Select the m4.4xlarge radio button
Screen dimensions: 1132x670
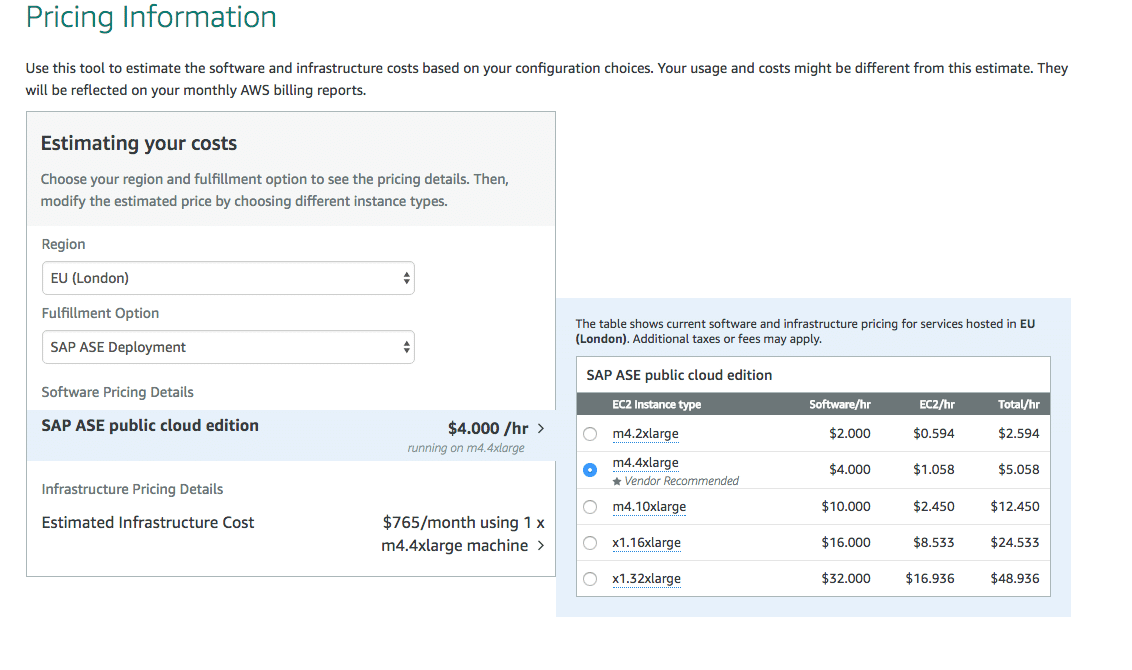pyautogui.click(x=590, y=470)
